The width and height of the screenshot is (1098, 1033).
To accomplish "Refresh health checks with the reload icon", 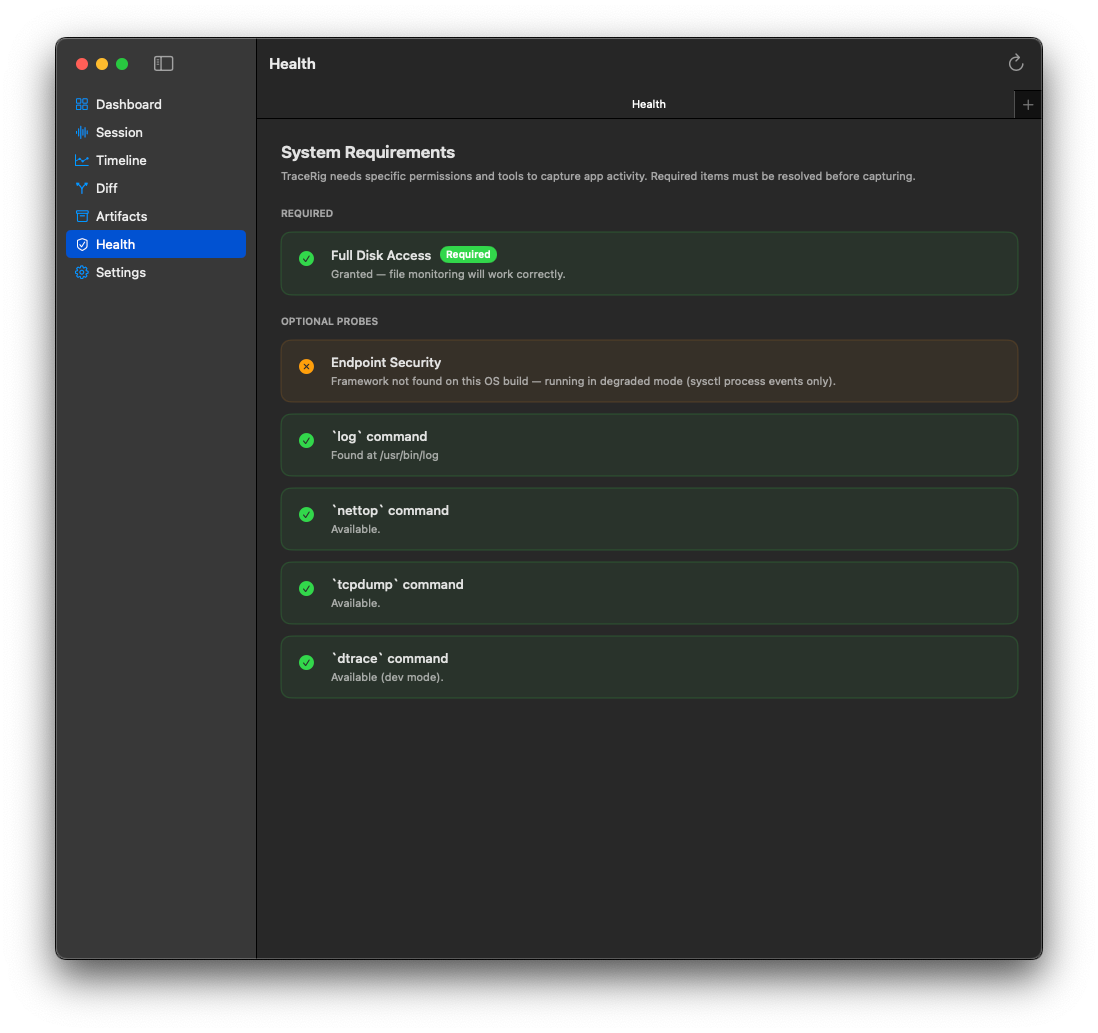I will tap(1016, 62).
